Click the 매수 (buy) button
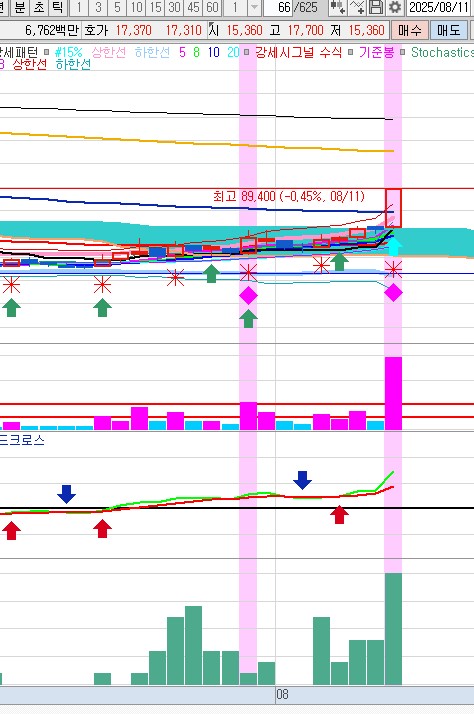The height and width of the screenshot is (714, 474). click(x=409, y=31)
